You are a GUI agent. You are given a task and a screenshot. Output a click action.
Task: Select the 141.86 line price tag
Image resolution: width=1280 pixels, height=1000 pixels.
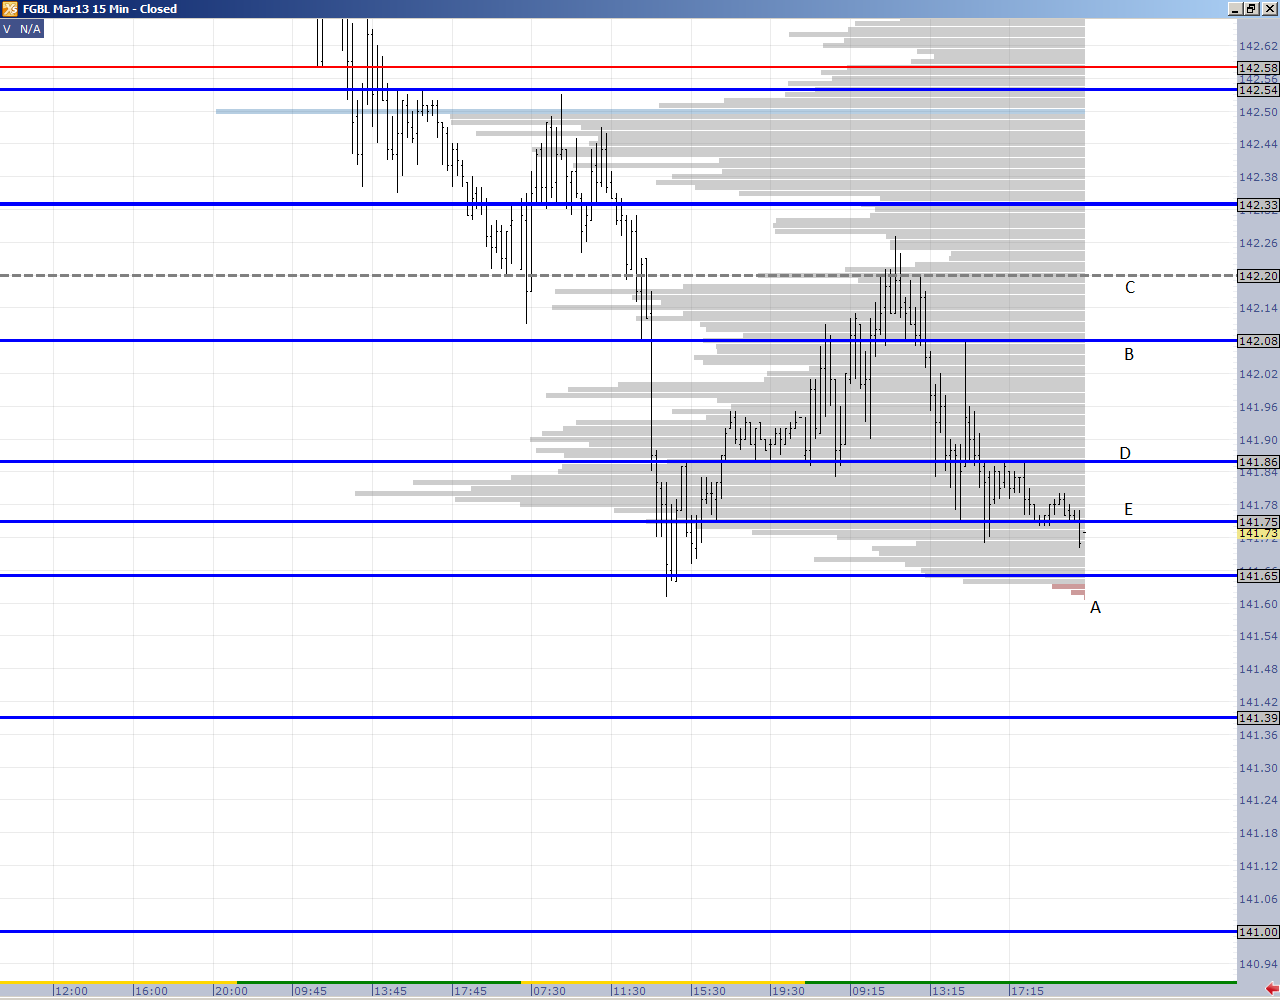[1258, 462]
